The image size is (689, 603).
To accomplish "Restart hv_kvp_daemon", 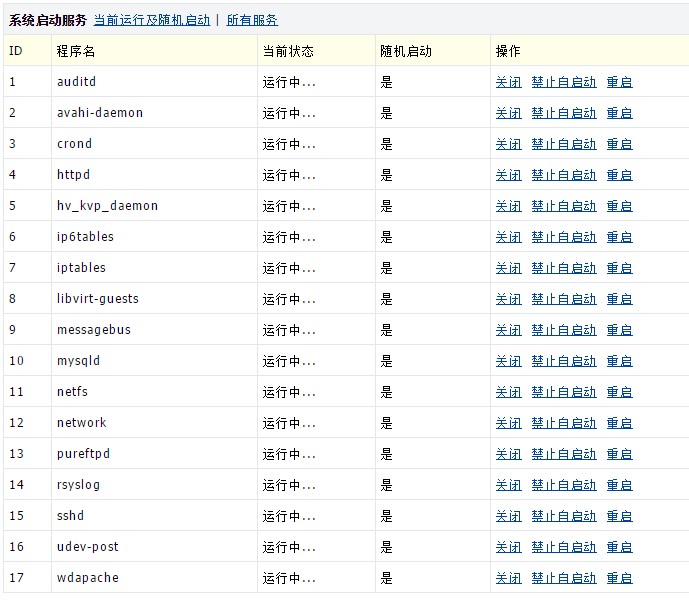I will click(619, 206).
